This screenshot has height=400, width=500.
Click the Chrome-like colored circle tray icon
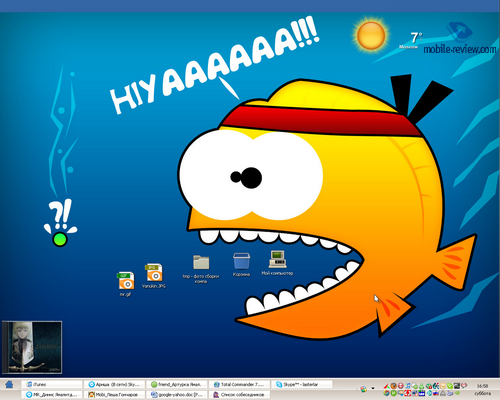click(x=386, y=393)
